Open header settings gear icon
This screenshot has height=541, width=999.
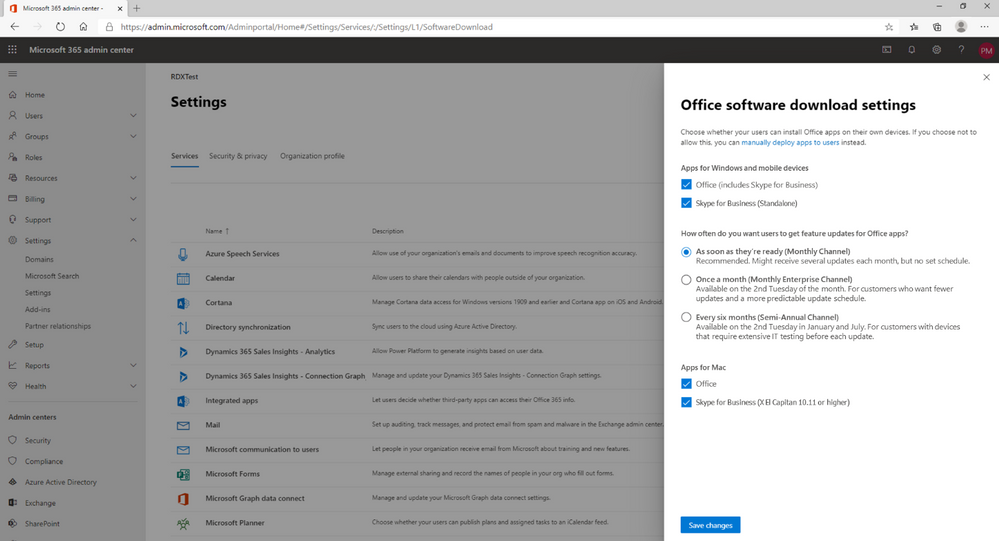[x=937, y=50]
